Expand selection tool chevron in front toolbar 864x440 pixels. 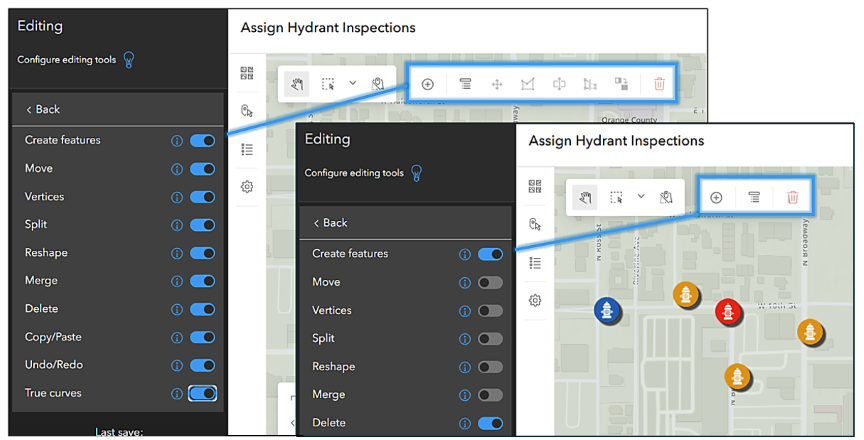pyautogui.click(x=641, y=196)
